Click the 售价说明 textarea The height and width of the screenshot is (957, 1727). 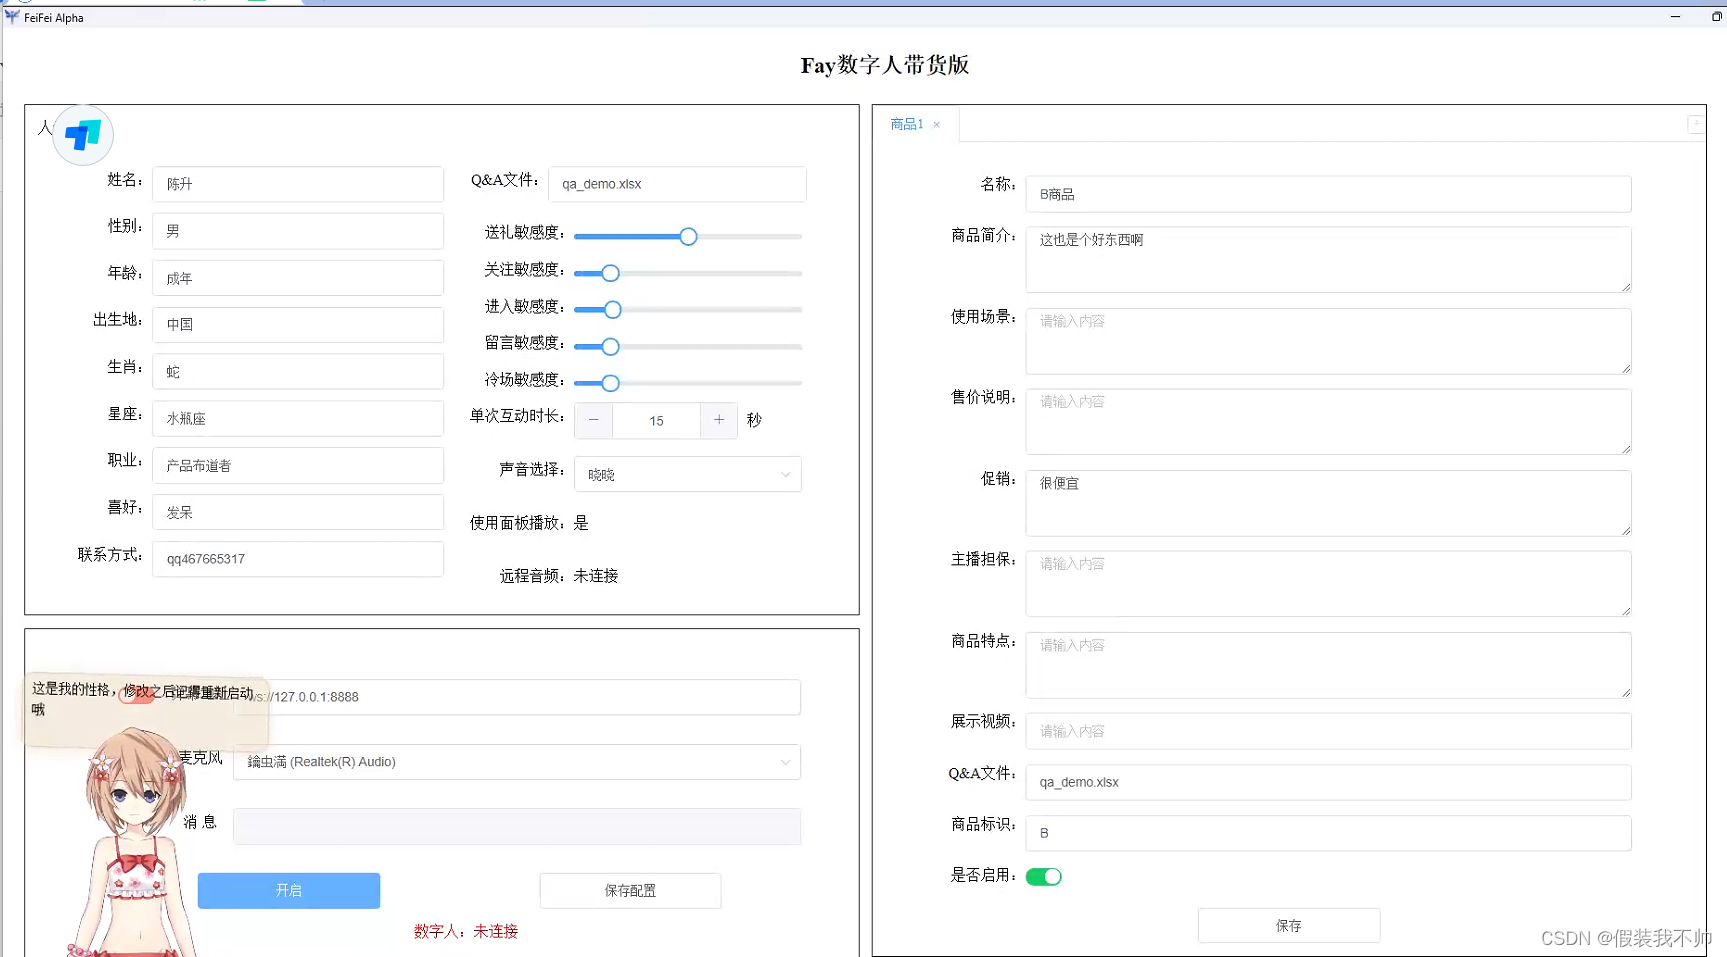pos(1328,422)
